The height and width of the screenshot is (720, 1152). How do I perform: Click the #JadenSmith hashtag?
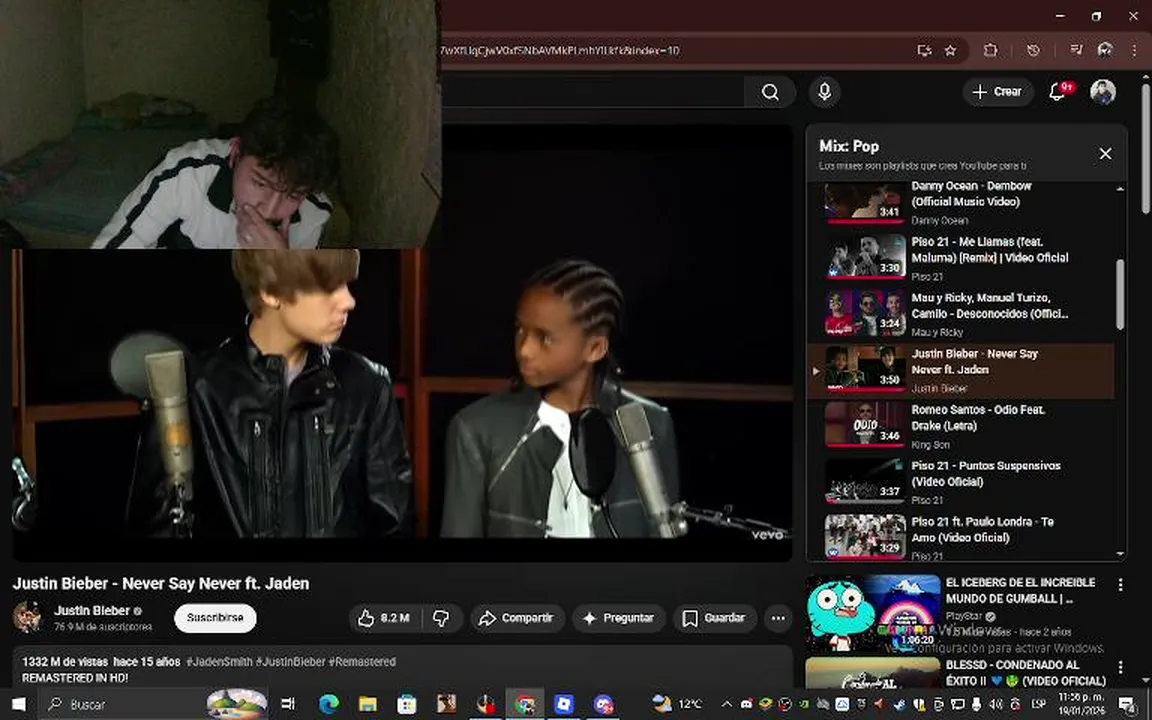tap(219, 662)
